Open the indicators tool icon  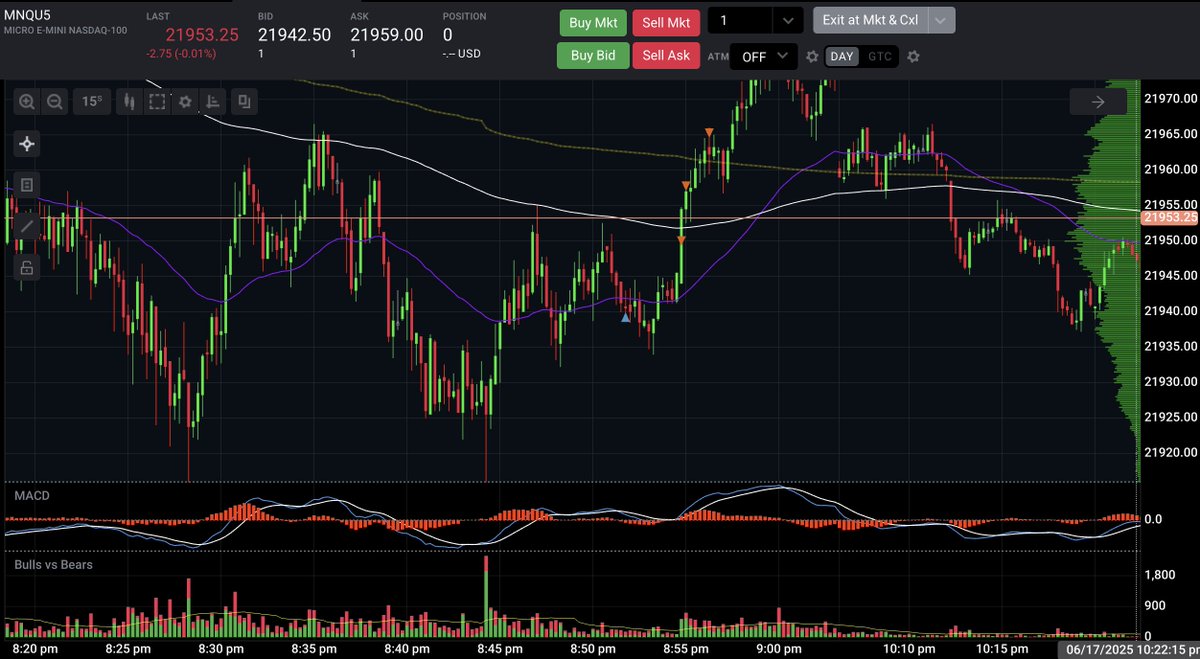pos(214,101)
